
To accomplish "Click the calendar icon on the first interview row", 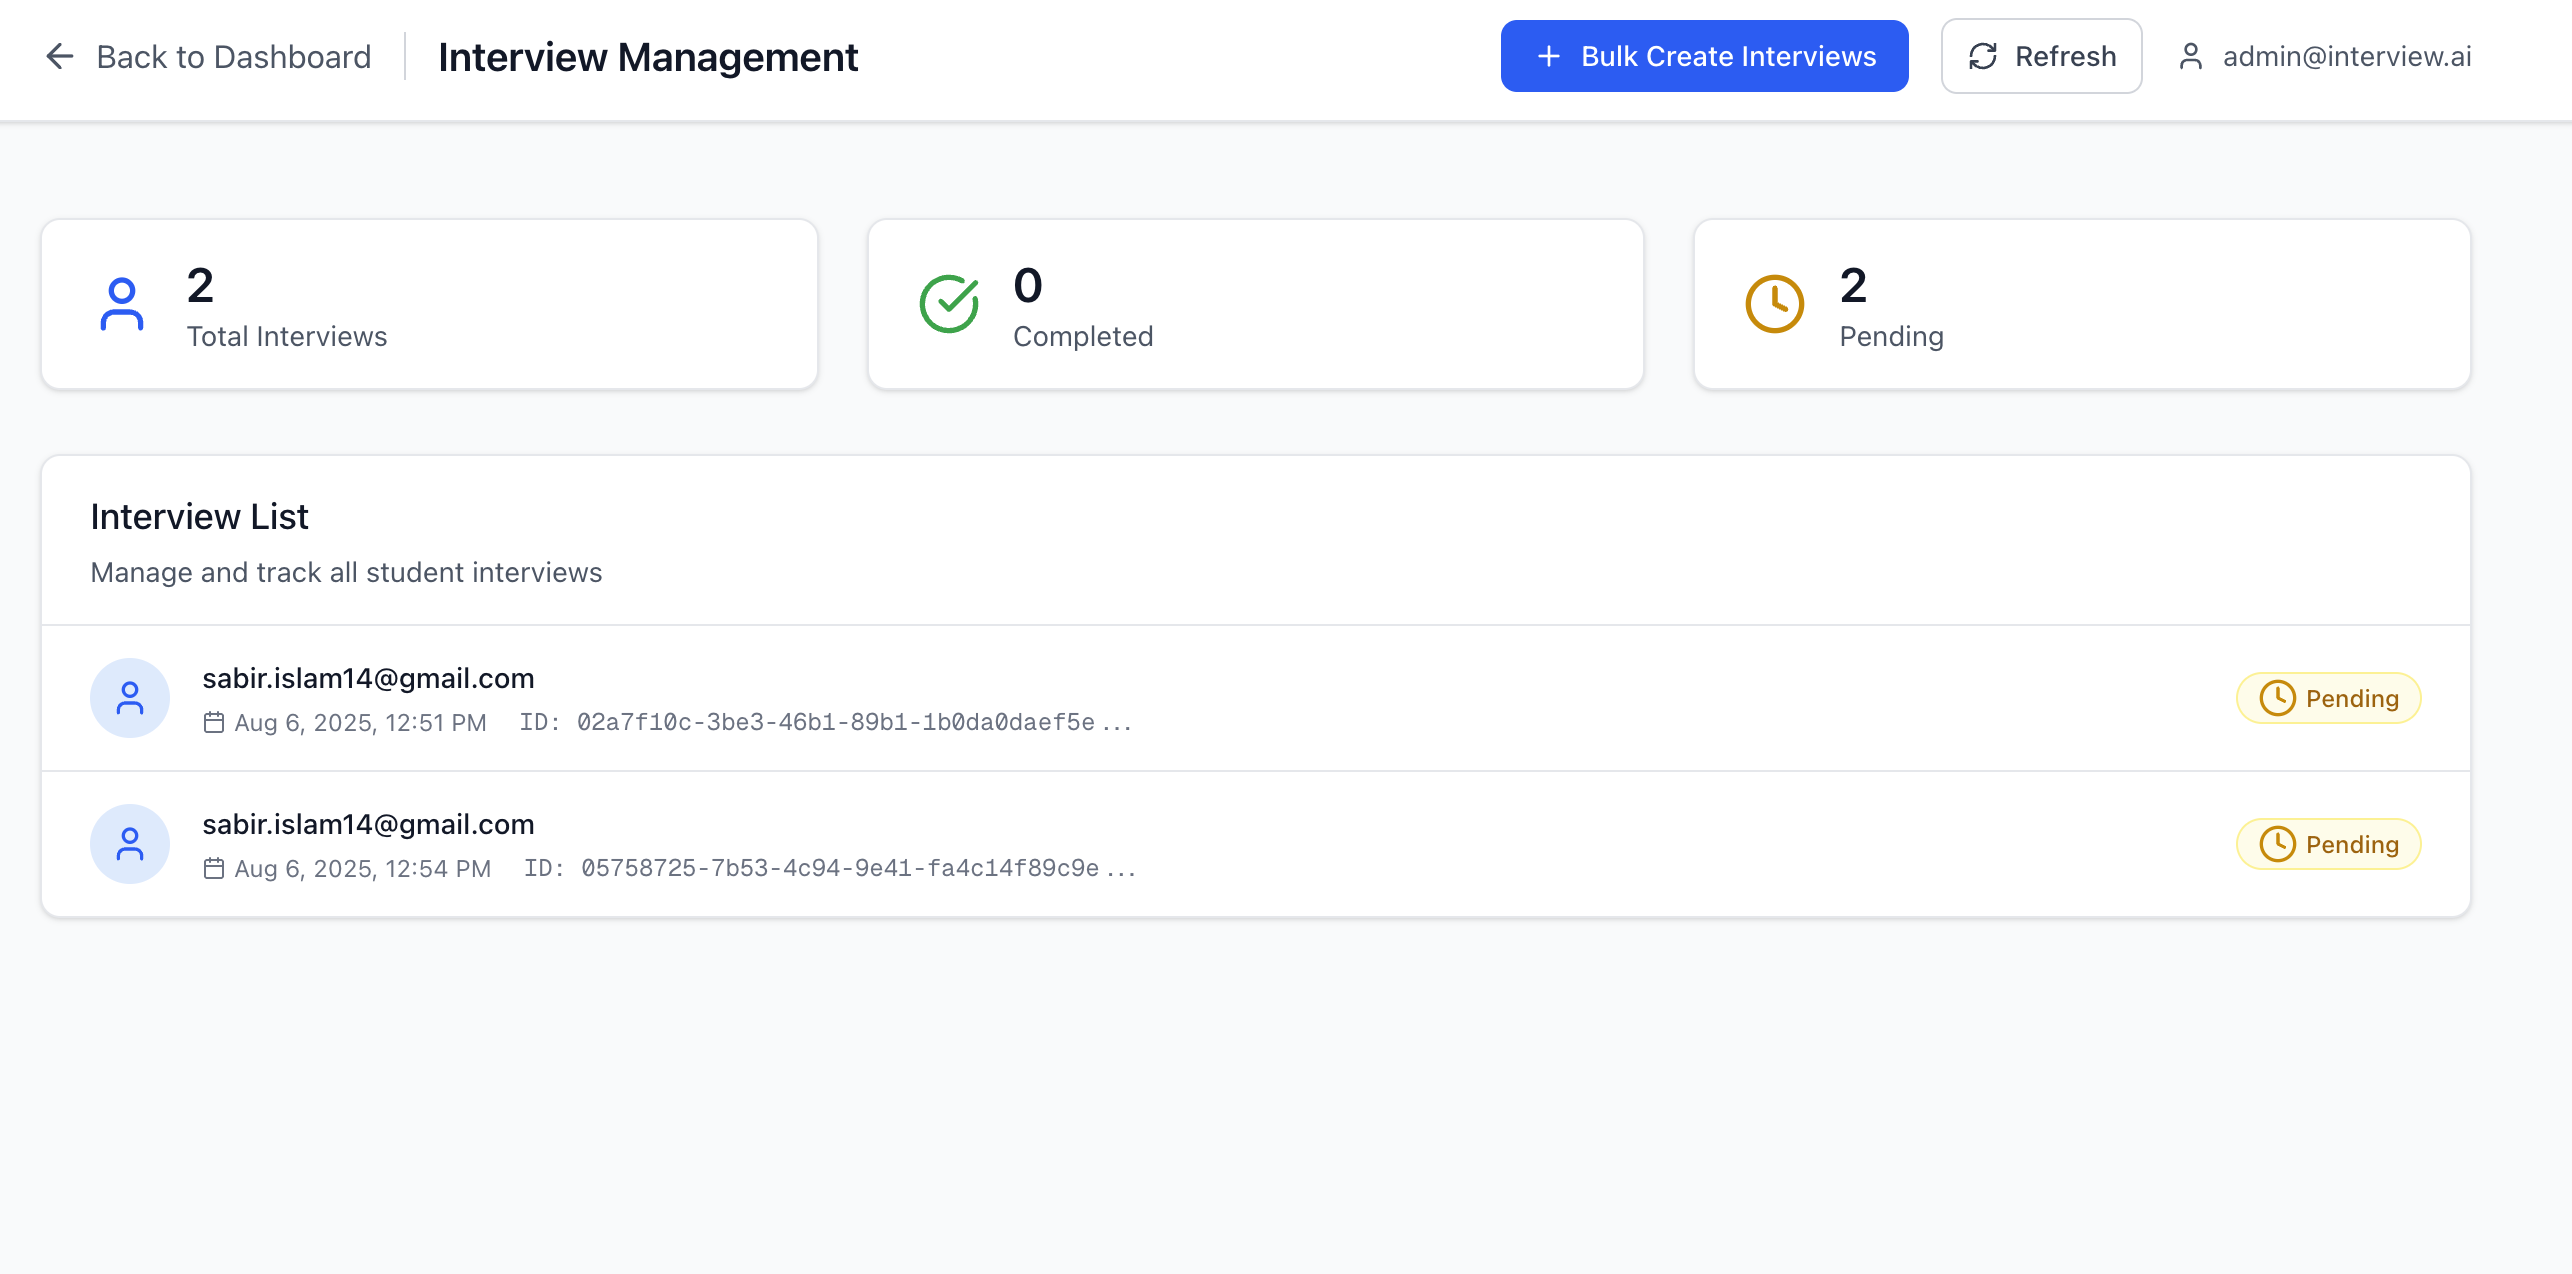I will click(214, 721).
